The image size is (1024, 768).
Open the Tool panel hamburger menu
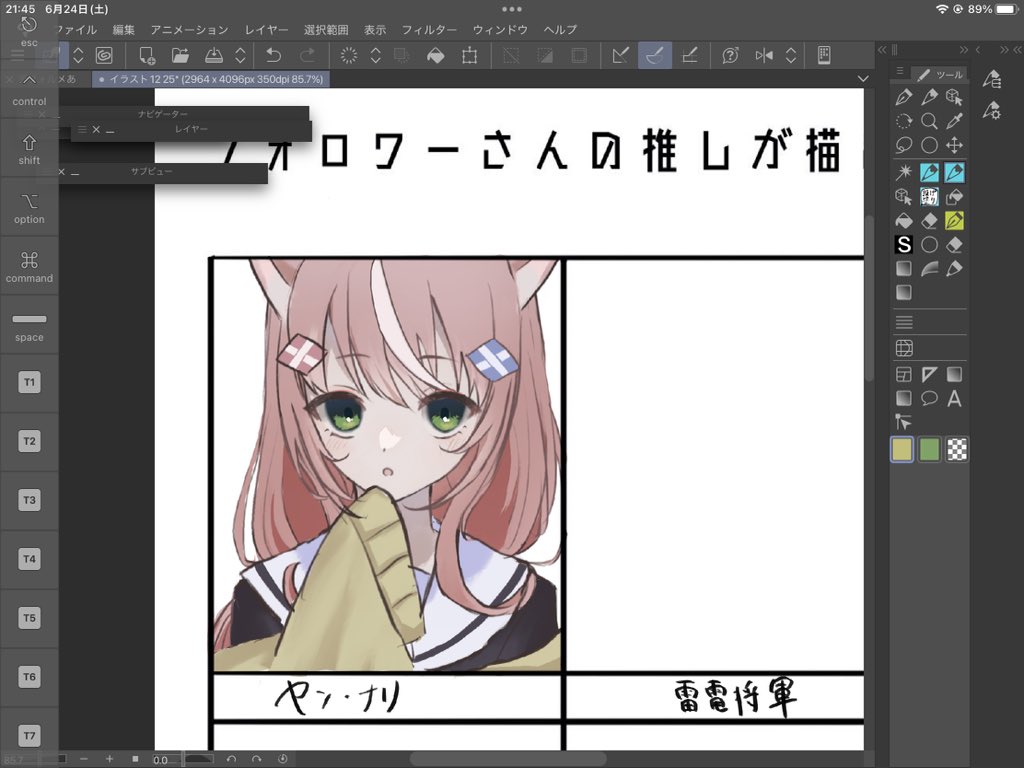click(900, 71)
